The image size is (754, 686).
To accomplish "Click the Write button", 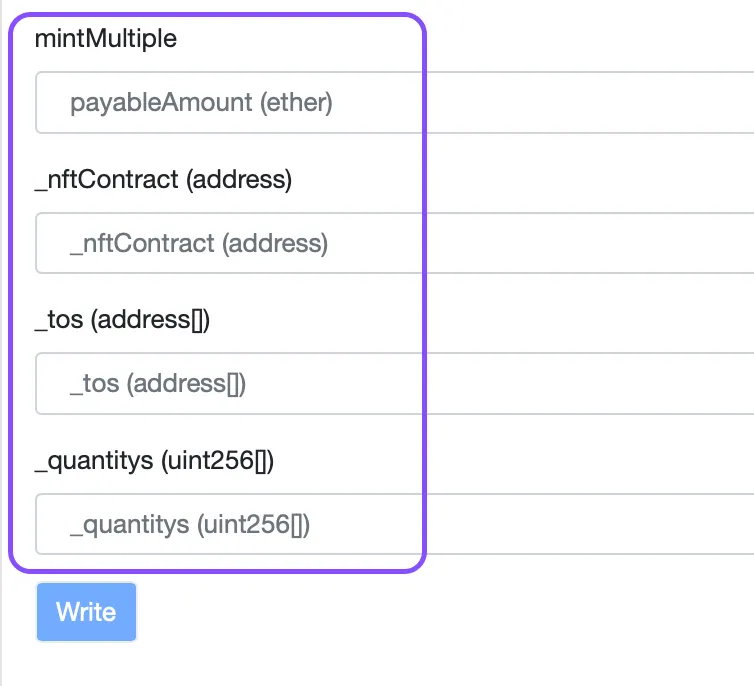I will [x=86, y=612].
